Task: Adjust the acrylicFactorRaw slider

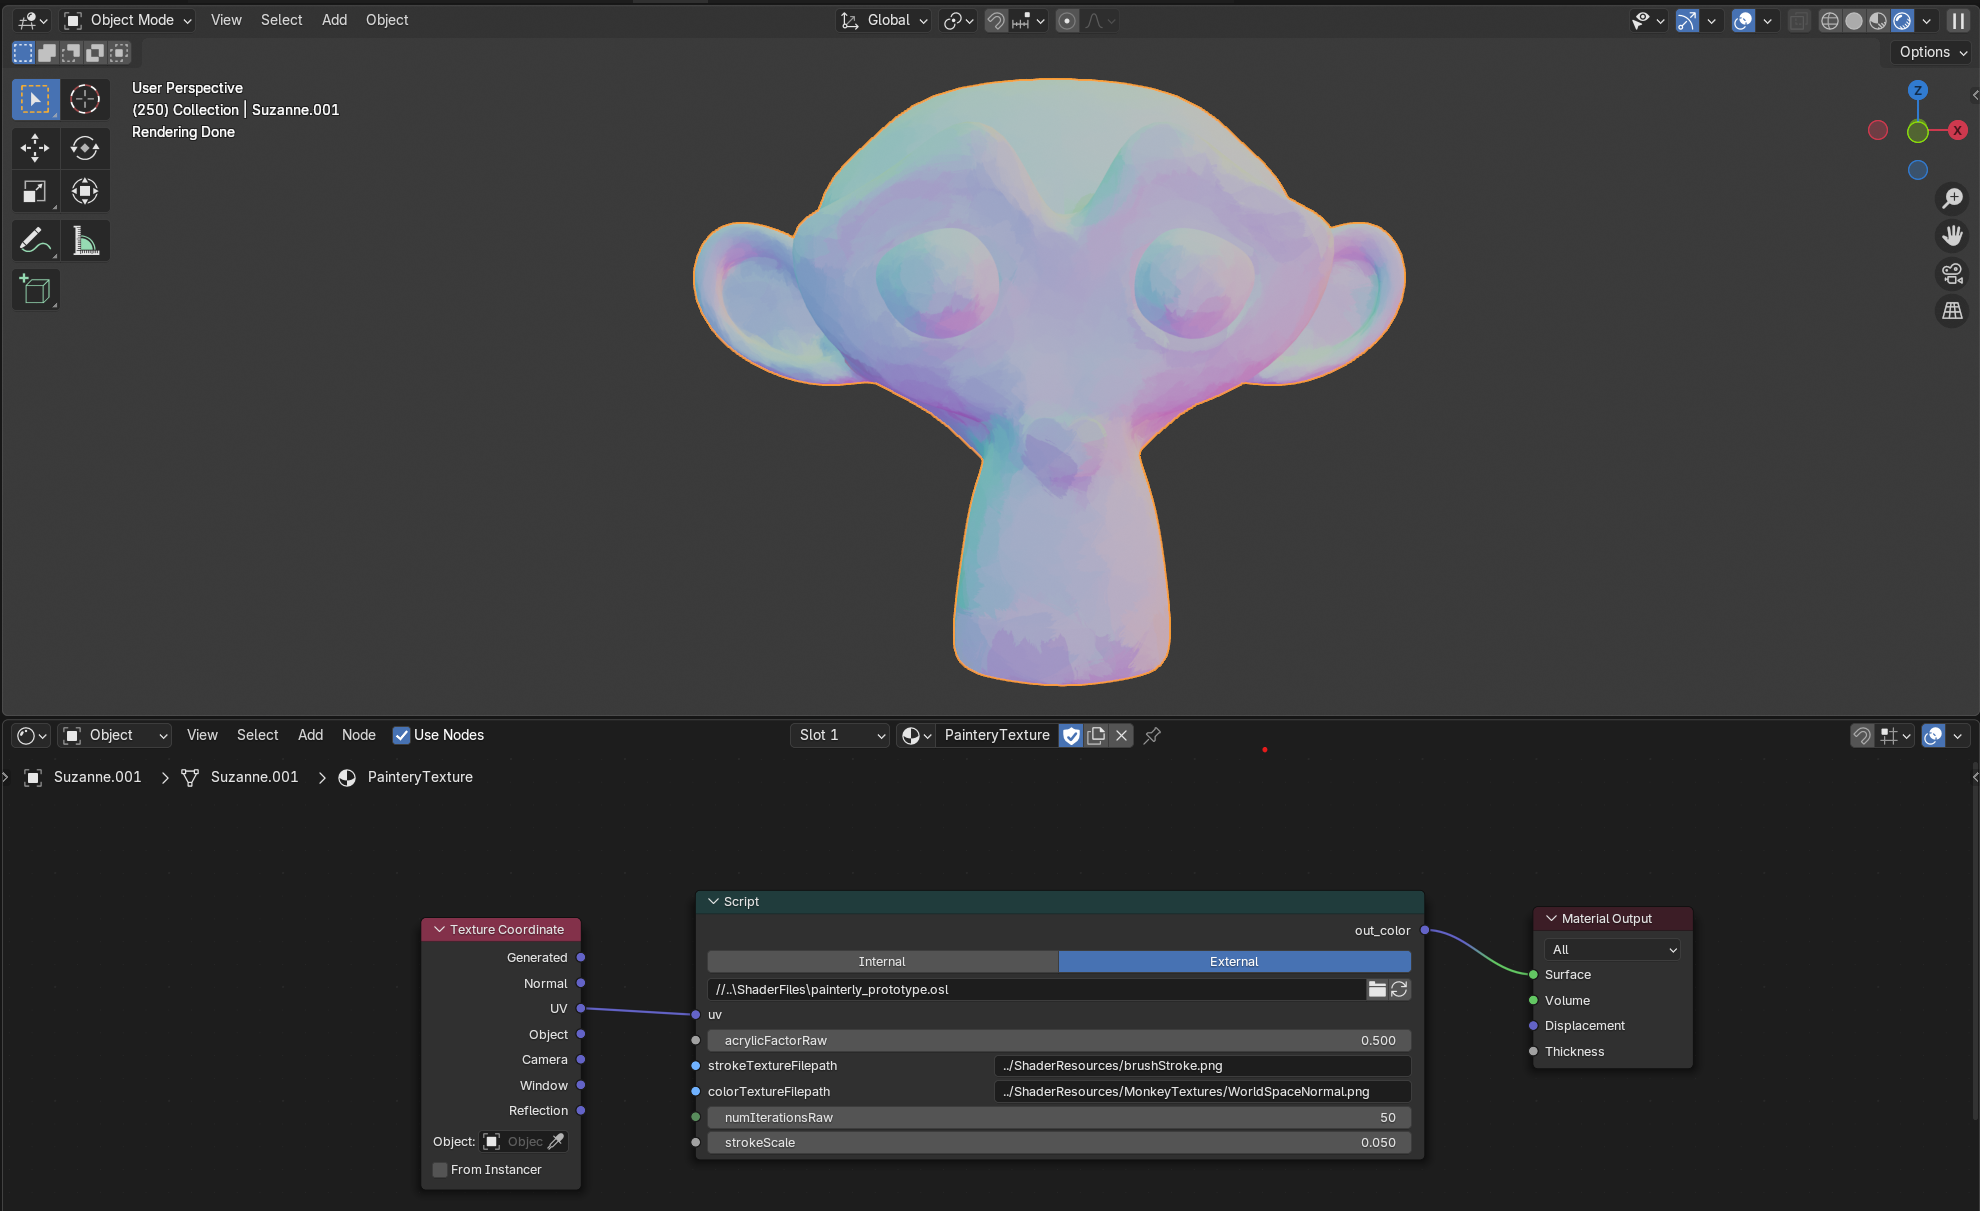Action: tap(1059, 1041)
